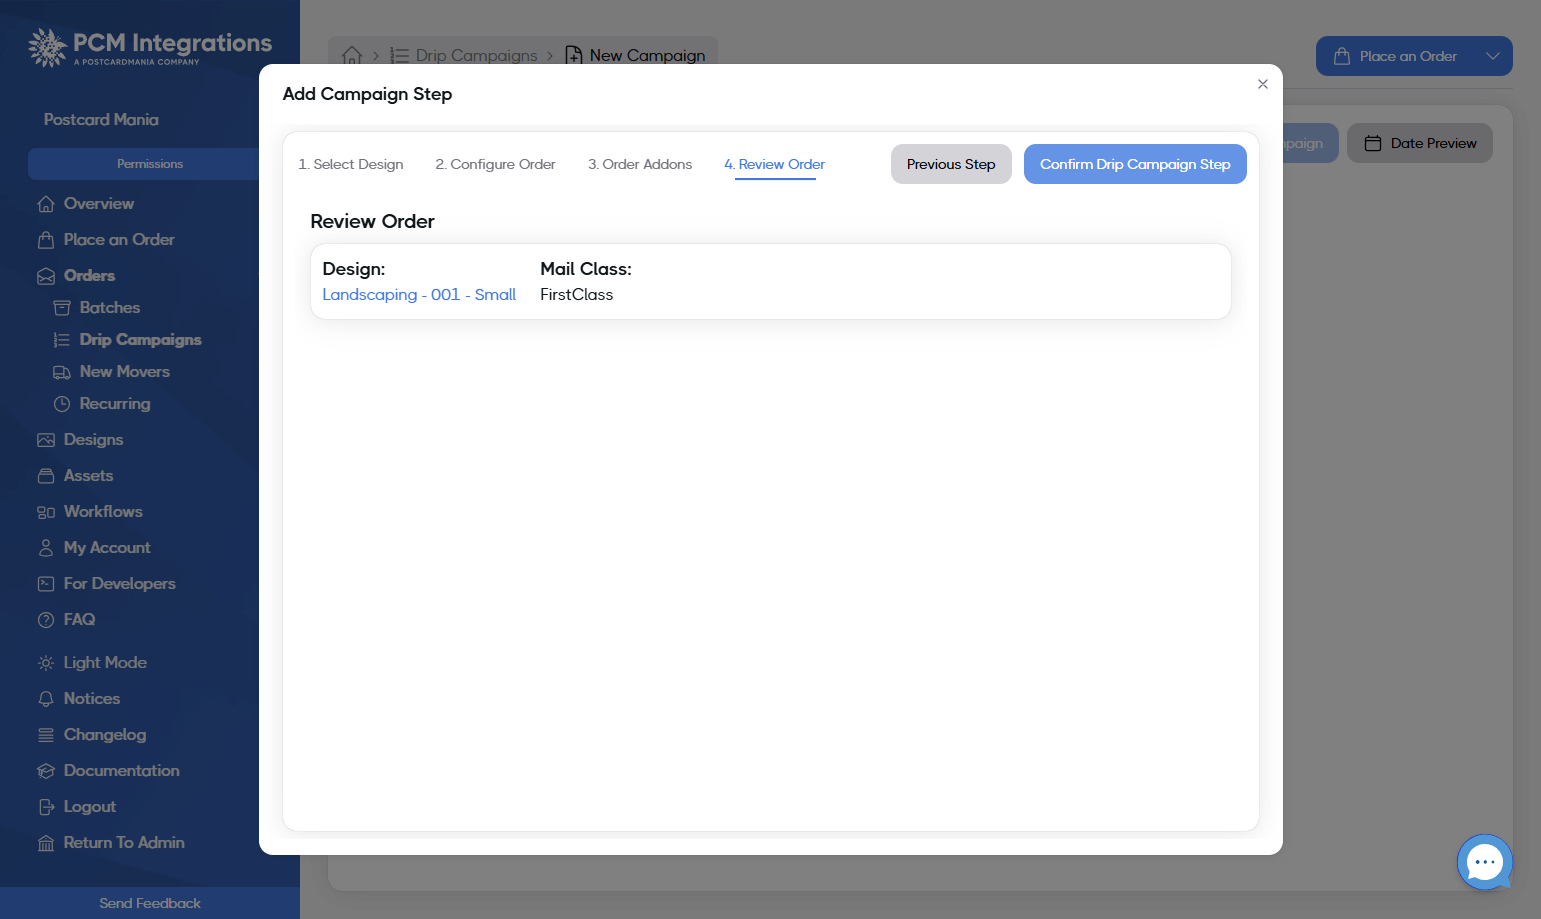
Task: Click the Place an Order bag icon in sidebar
Action: coord(46,240)
